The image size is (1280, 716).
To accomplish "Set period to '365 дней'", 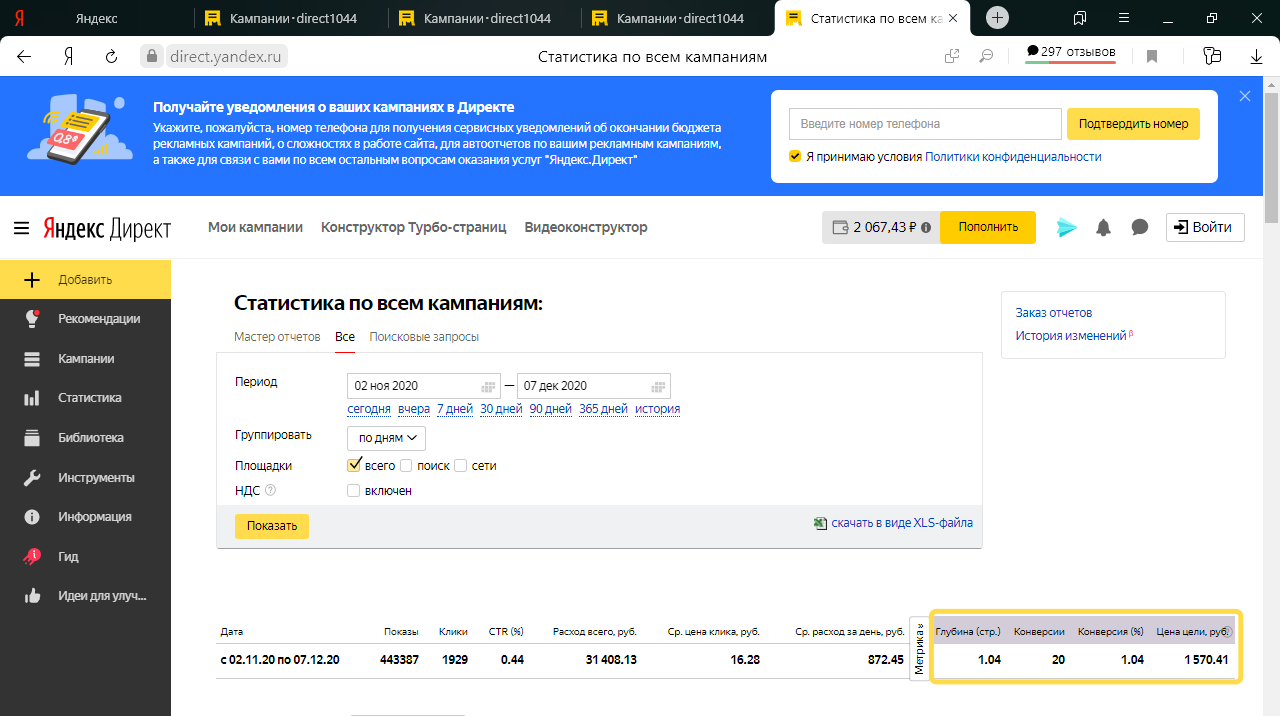I will pyautogui.click(x=603, y=409).
